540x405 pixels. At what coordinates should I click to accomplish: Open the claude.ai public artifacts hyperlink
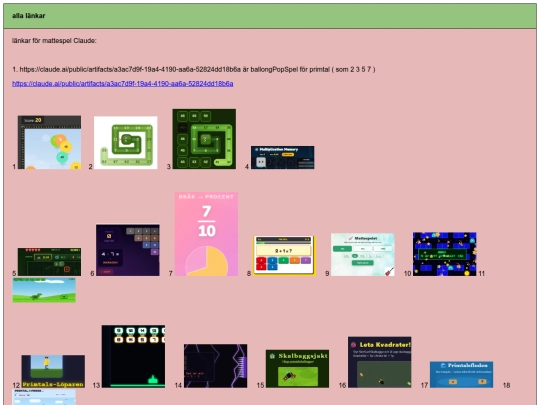123,84
